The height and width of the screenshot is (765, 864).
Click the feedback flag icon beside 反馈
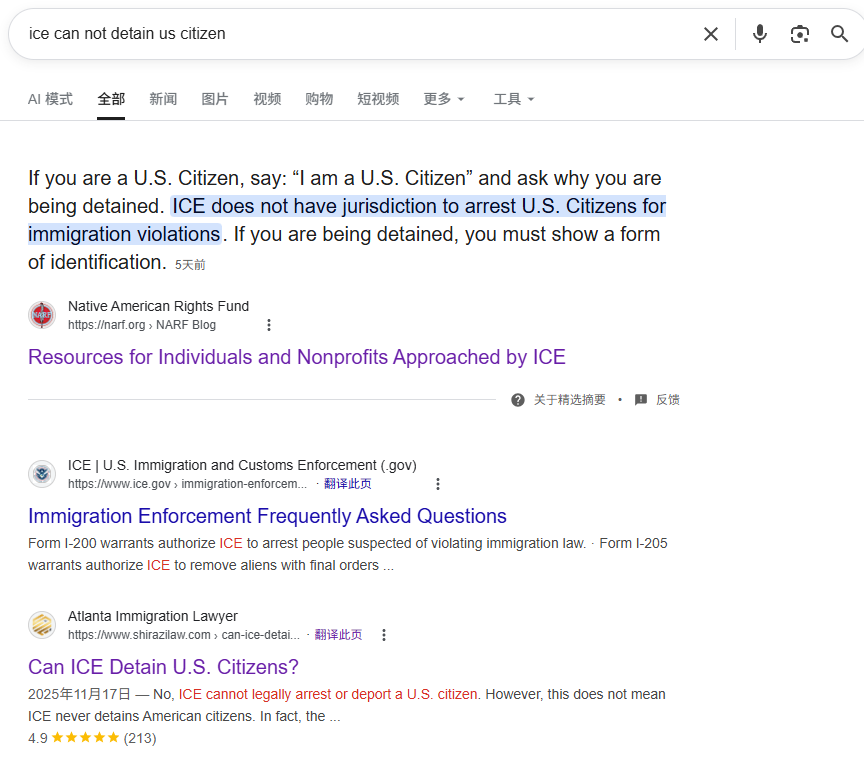(641, 400)
